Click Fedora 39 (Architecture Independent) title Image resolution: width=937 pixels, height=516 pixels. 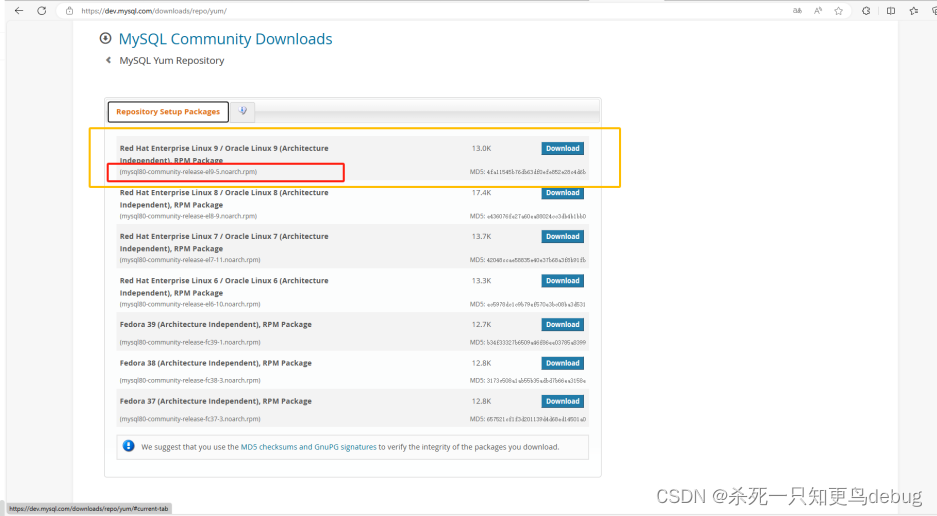click(x=215, y=324)
